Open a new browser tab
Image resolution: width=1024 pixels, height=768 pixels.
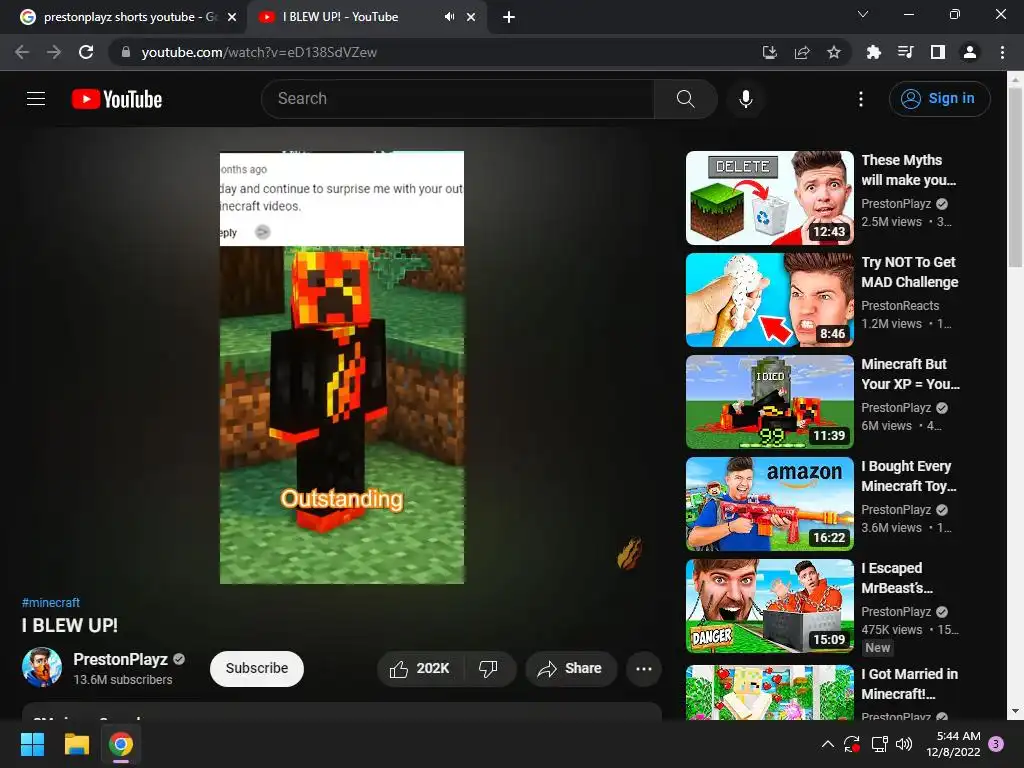pyautogui.click(x=509, y=17)
